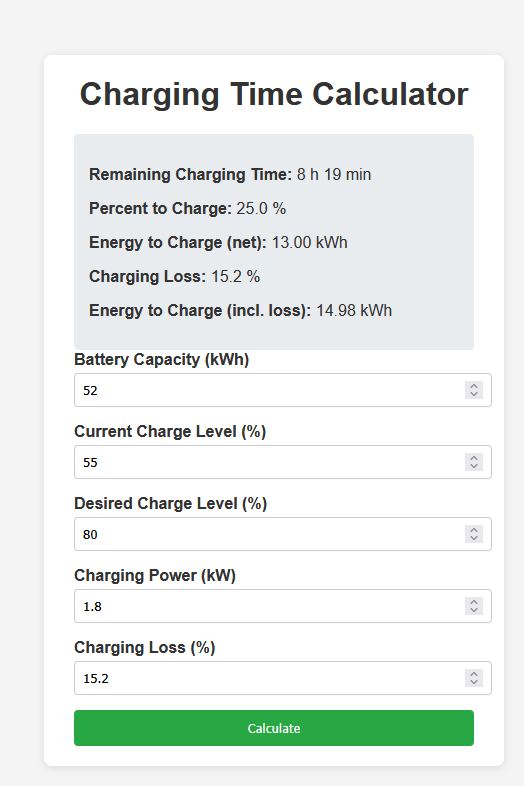Decrement Current Charge Level spinner down
This screenshot has width=524, height=786.
click(x=474, y=466)
